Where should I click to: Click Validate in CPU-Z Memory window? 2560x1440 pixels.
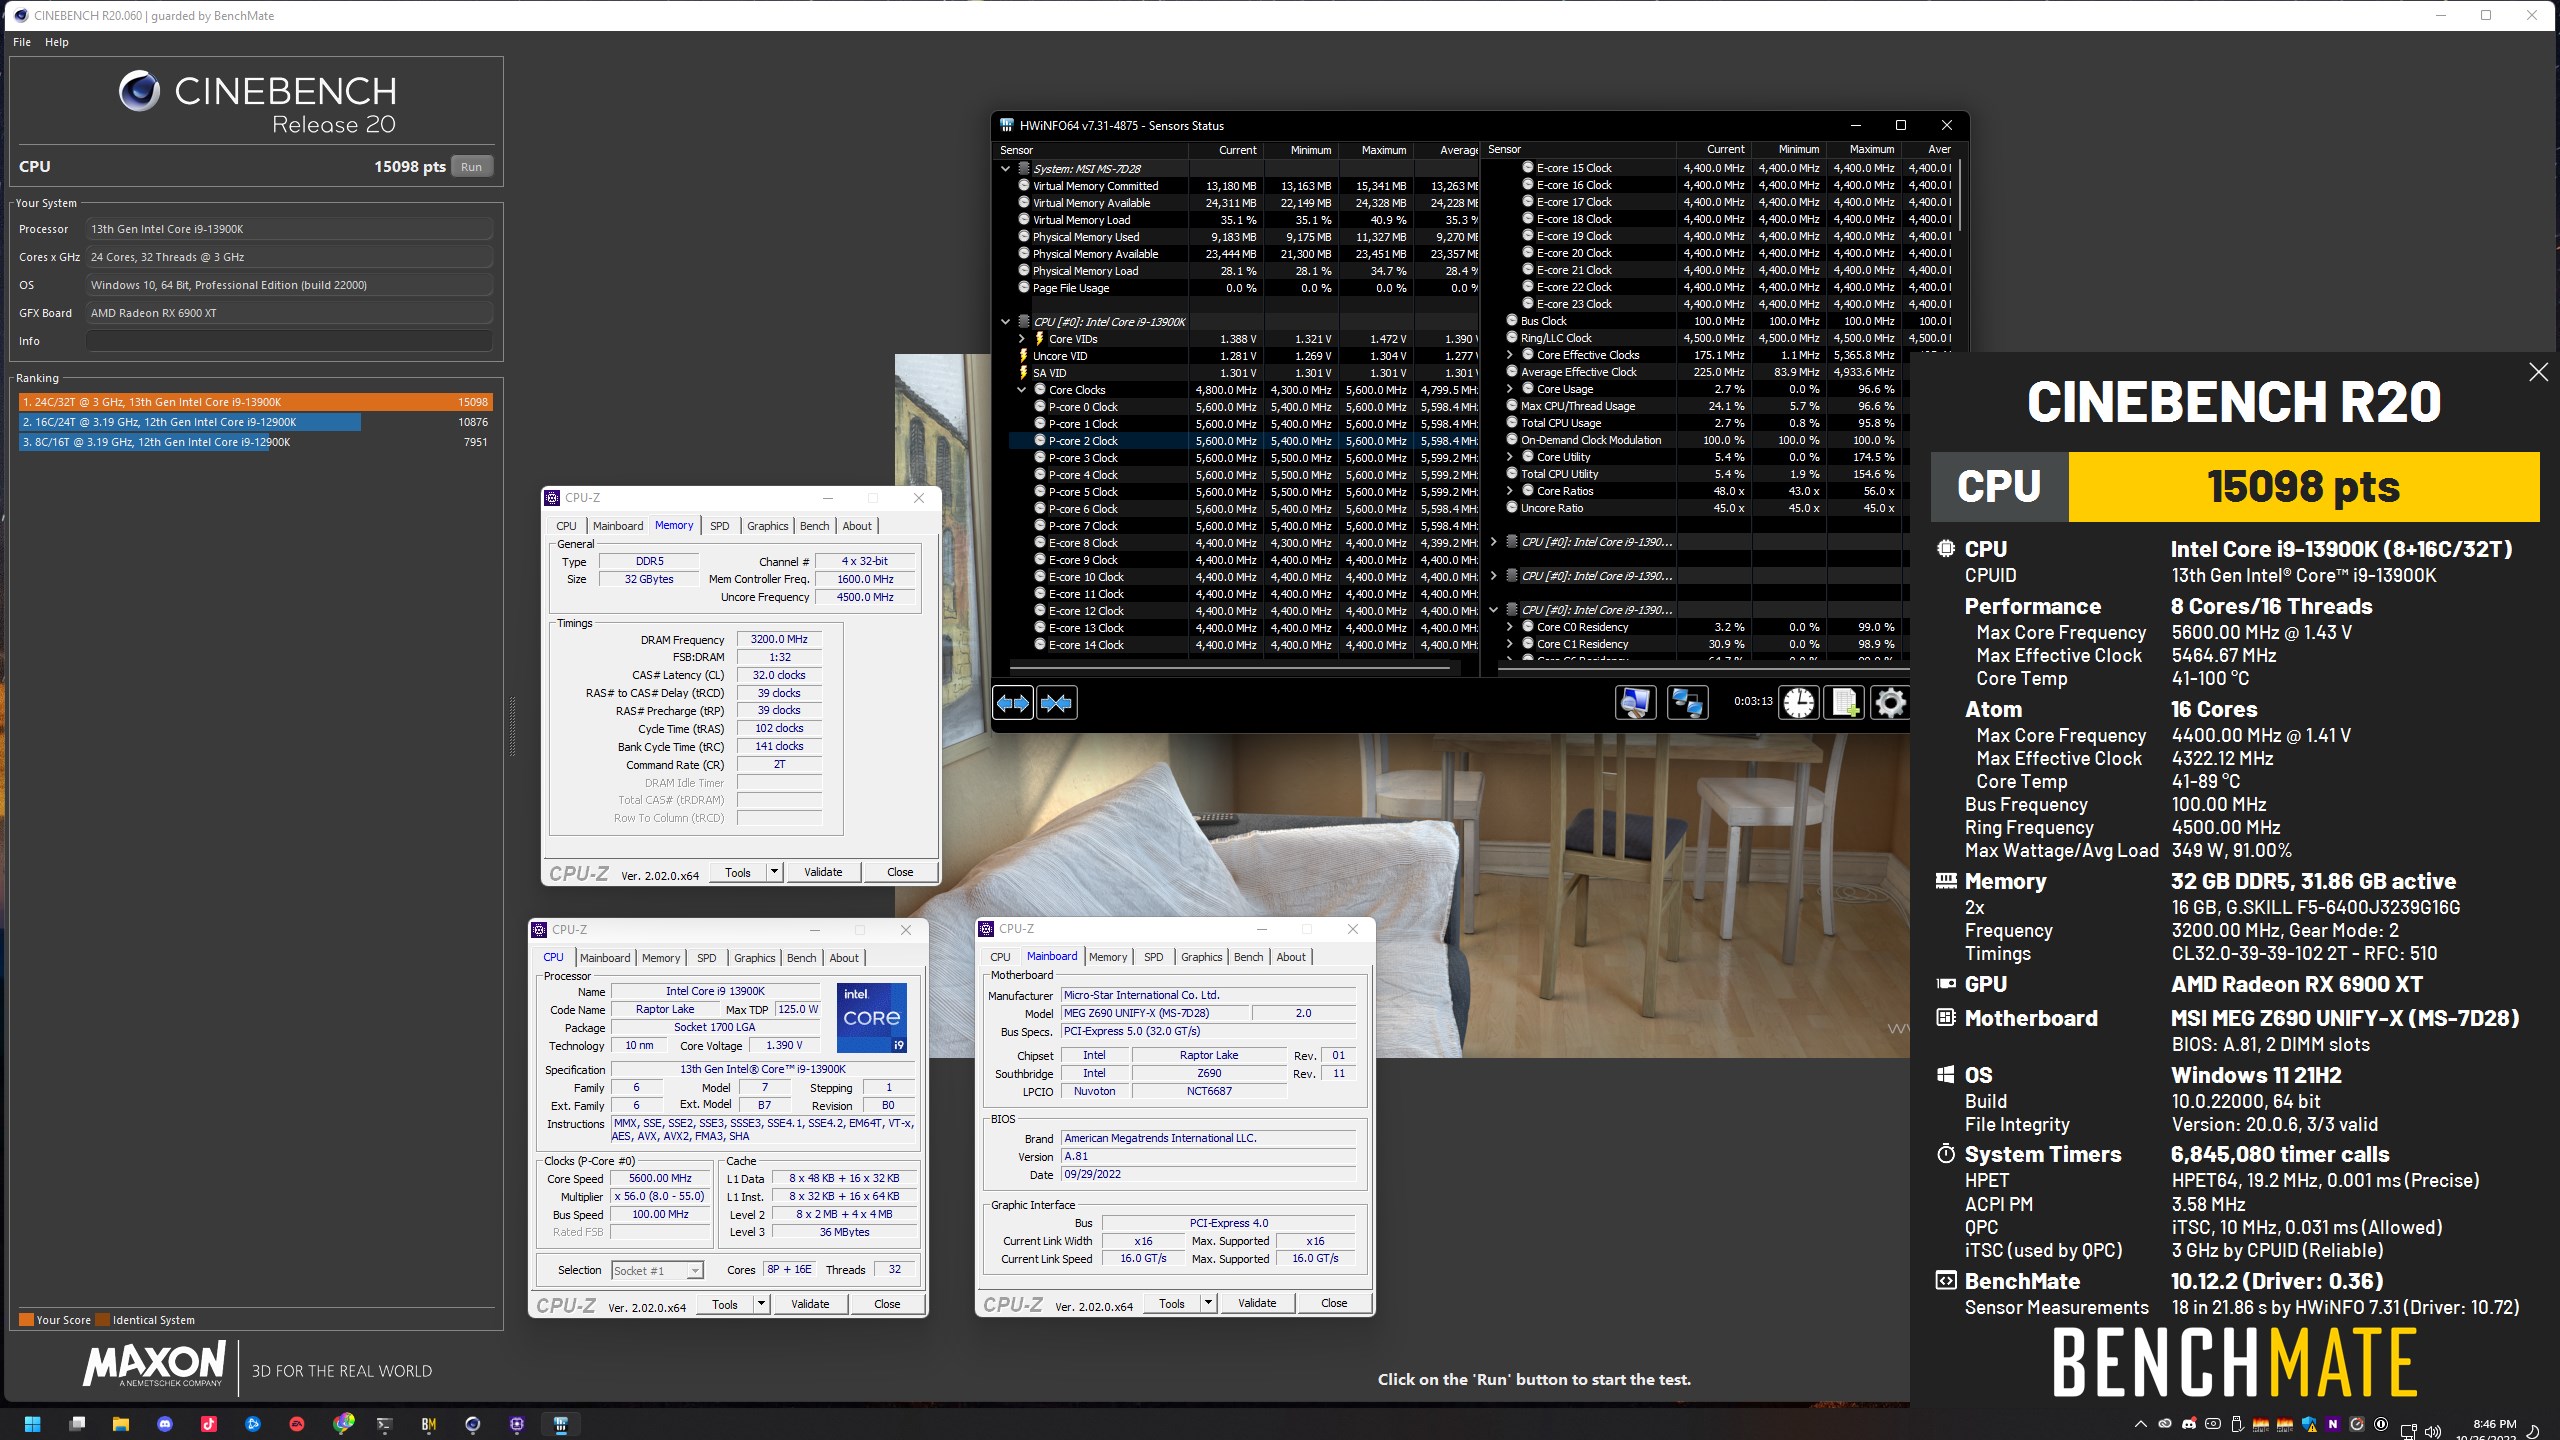tap(823, 872)
